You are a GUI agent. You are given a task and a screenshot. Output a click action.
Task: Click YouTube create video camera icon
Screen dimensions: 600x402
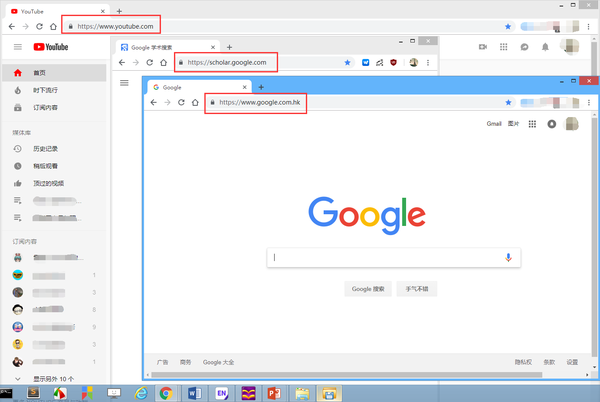pyautogui.click(x=483, y=47)
